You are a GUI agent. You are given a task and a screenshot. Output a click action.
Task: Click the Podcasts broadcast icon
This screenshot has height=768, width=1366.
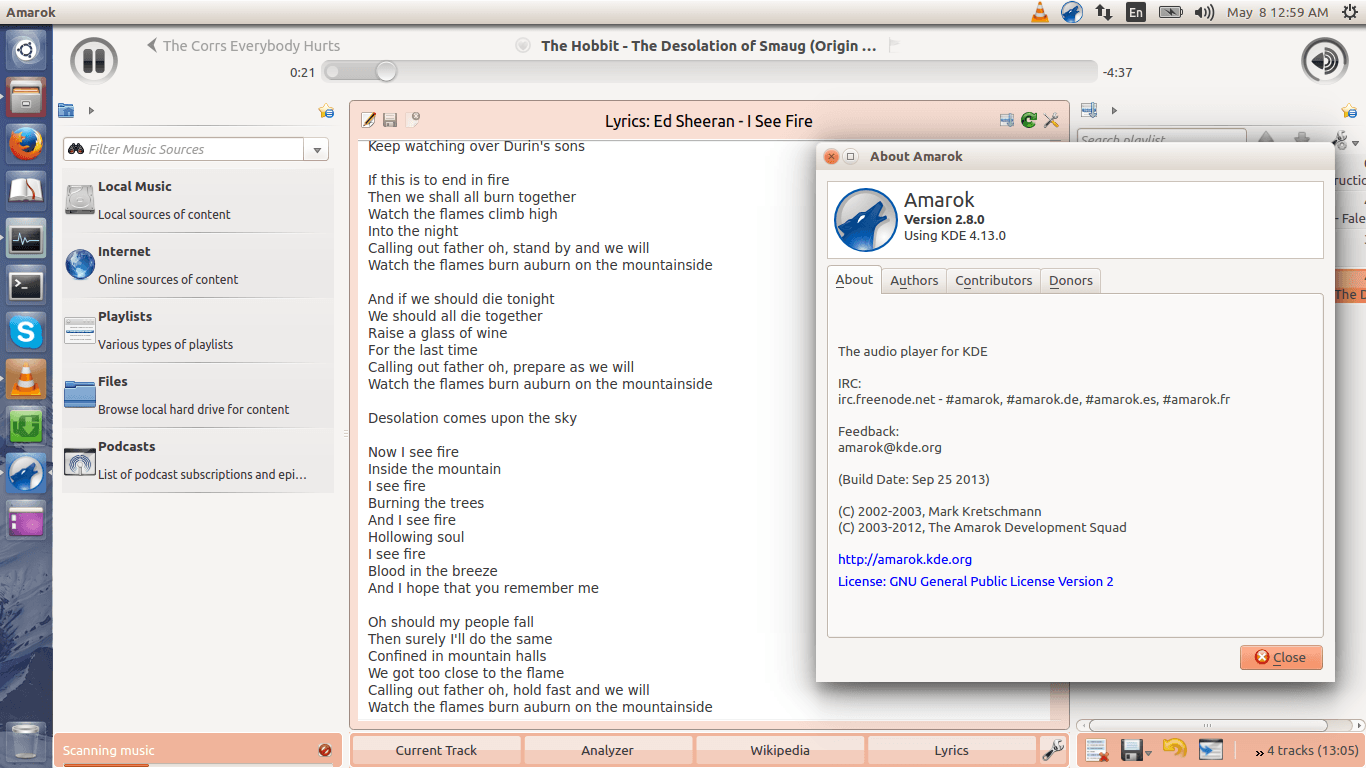tap(80, 461)
